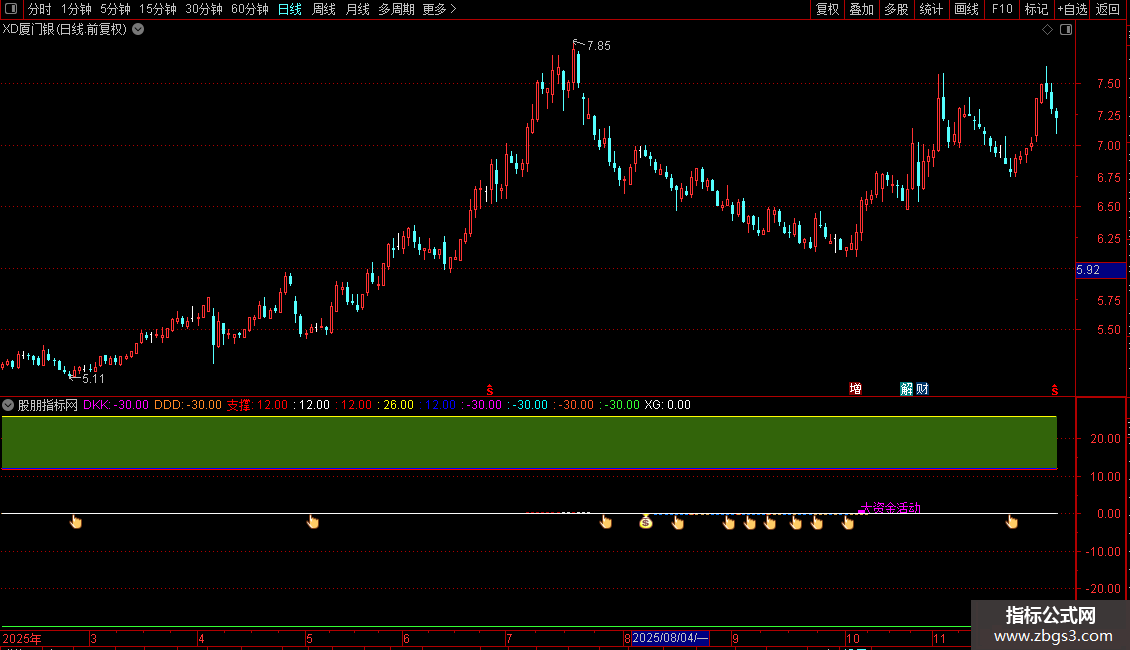Click the 解 event marker on the chart
Viewport: 1130px width, 650px height.
[x=906, y=389]
